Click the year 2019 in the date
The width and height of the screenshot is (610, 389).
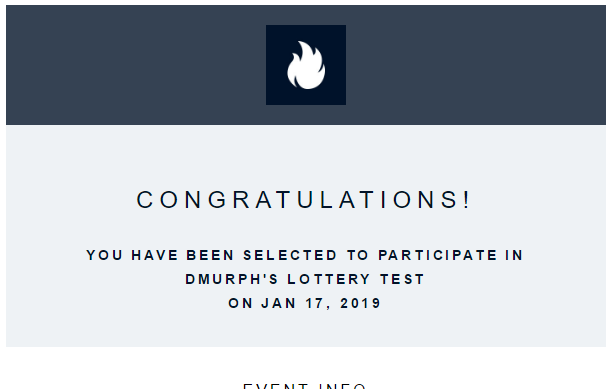[x=360, y=303]
